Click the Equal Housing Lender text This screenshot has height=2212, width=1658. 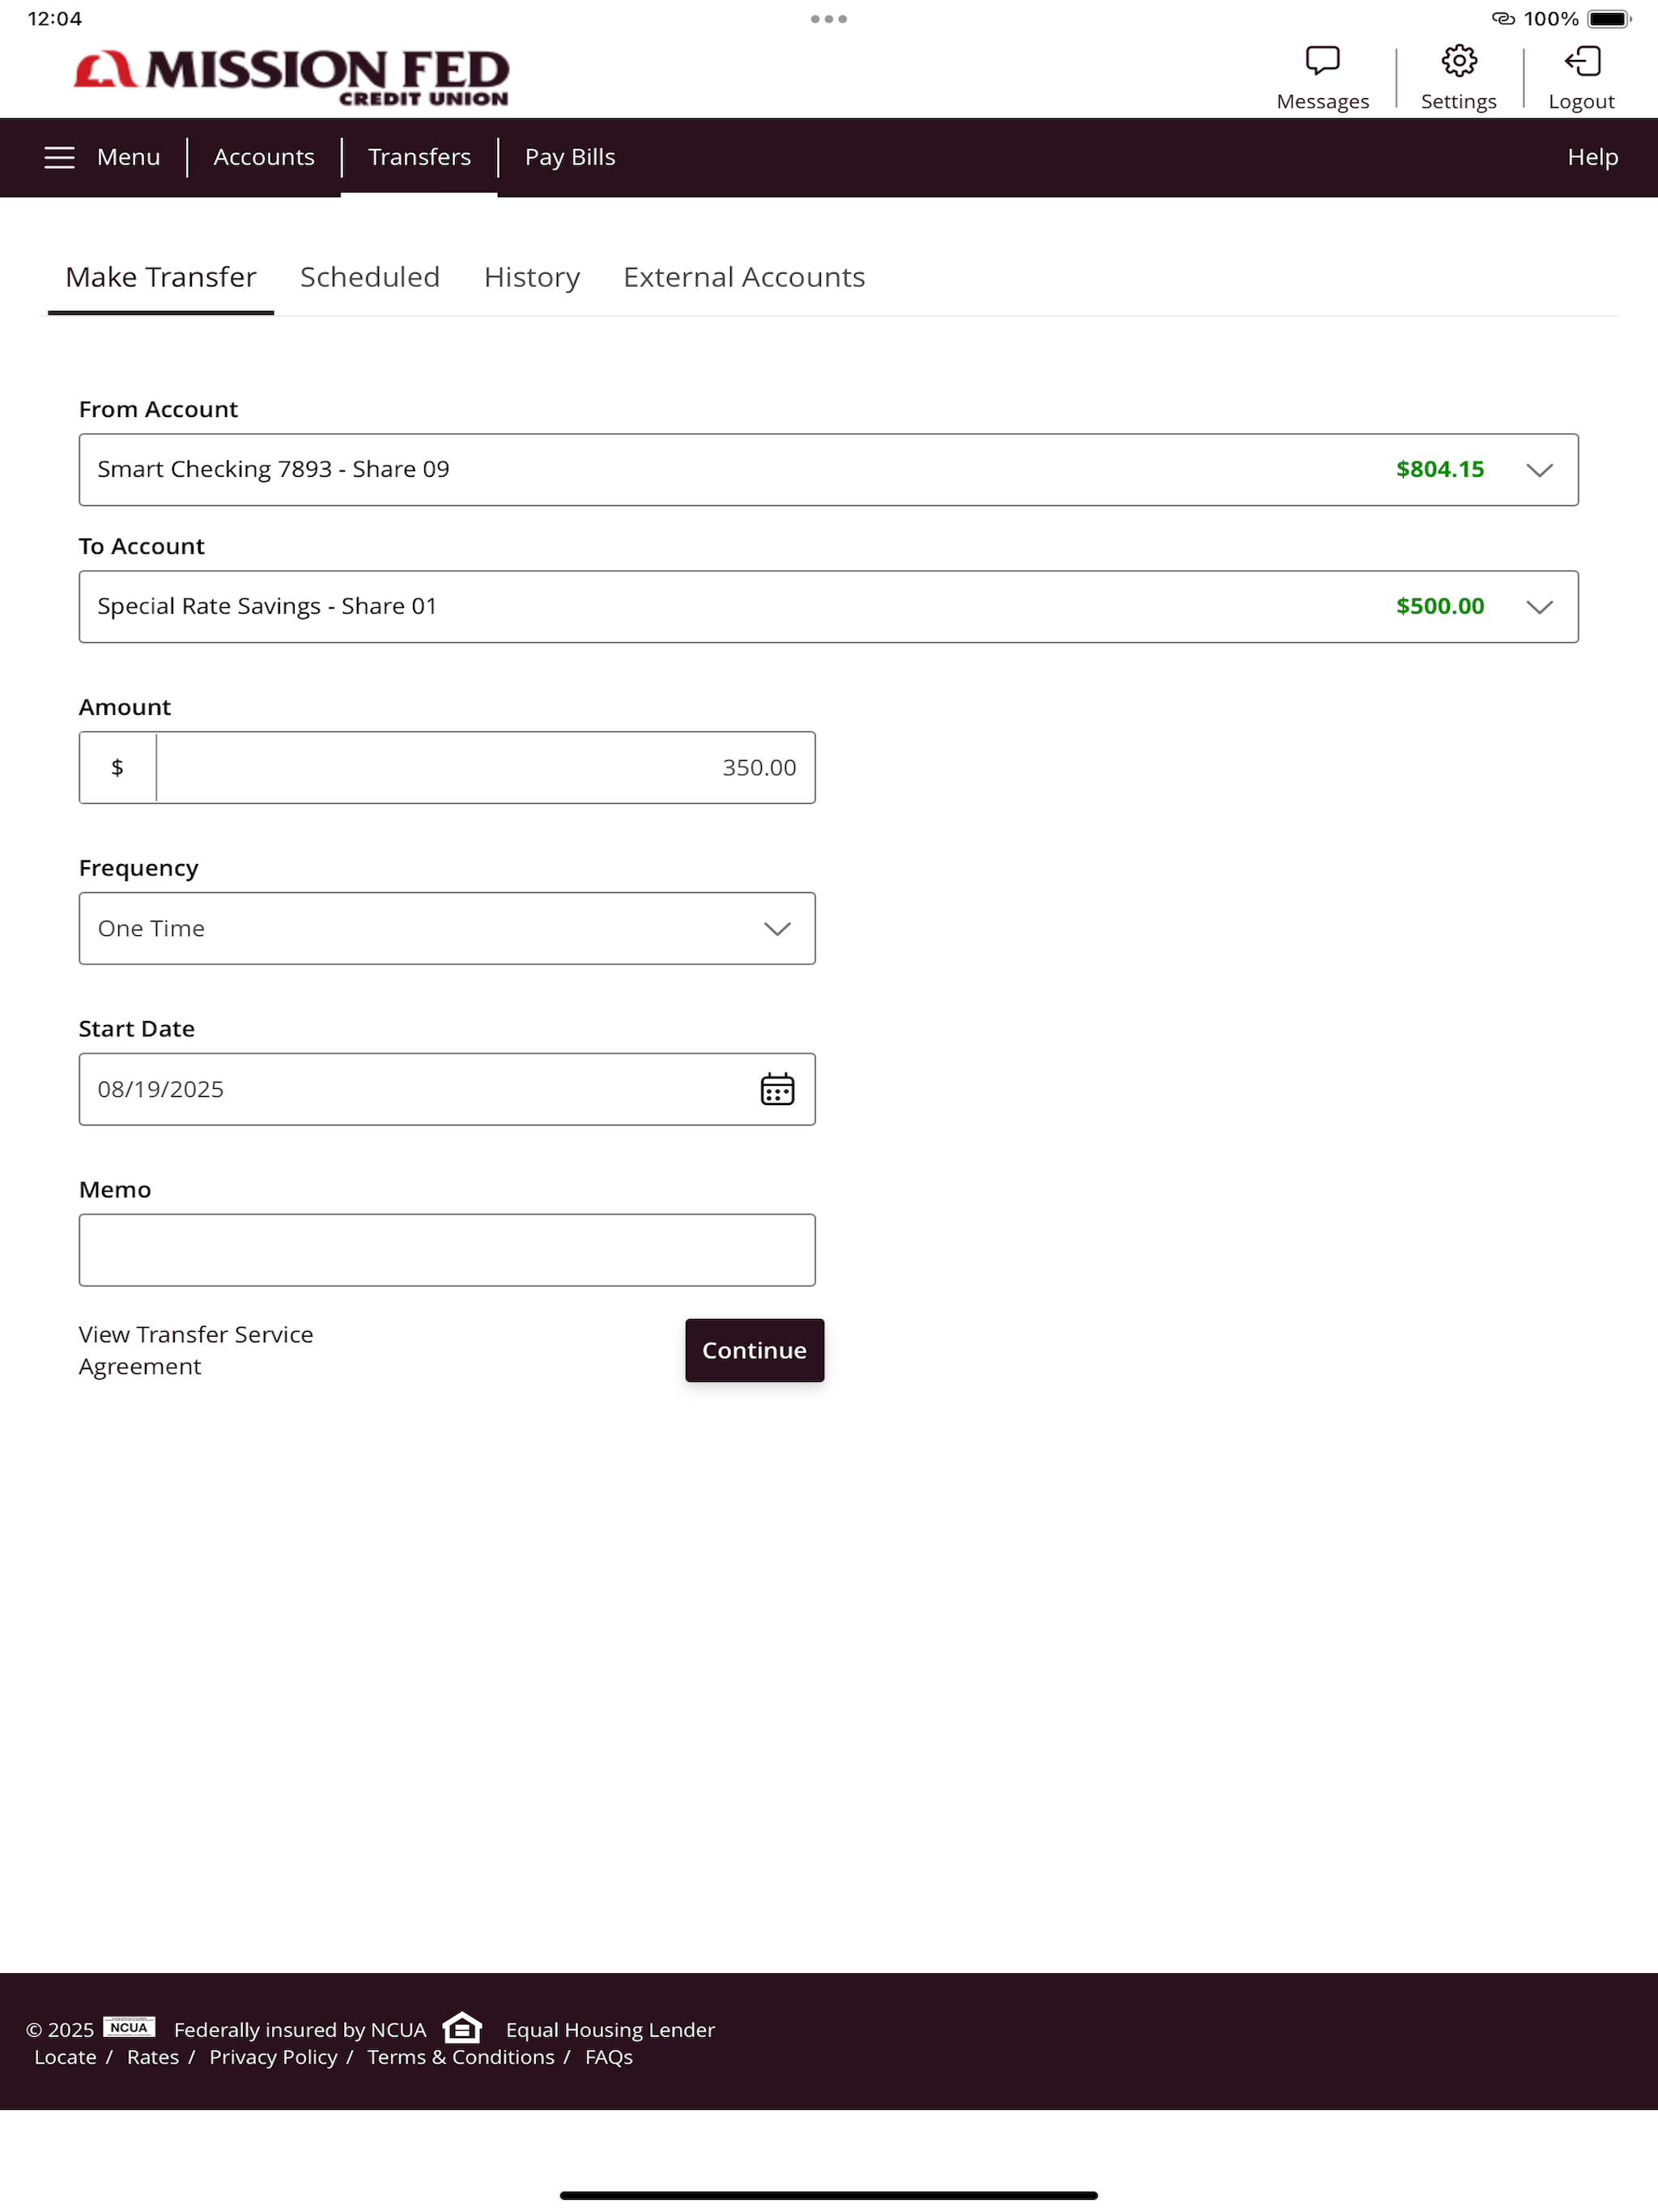tap(610, 2029)
